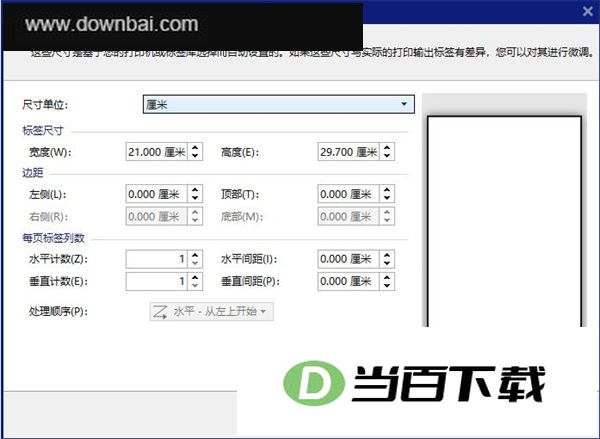Screen dimensions: 600x439
Task: Click the 宽度(W) field showing 21.000 厘米
Action: click(x=157, y=152)
